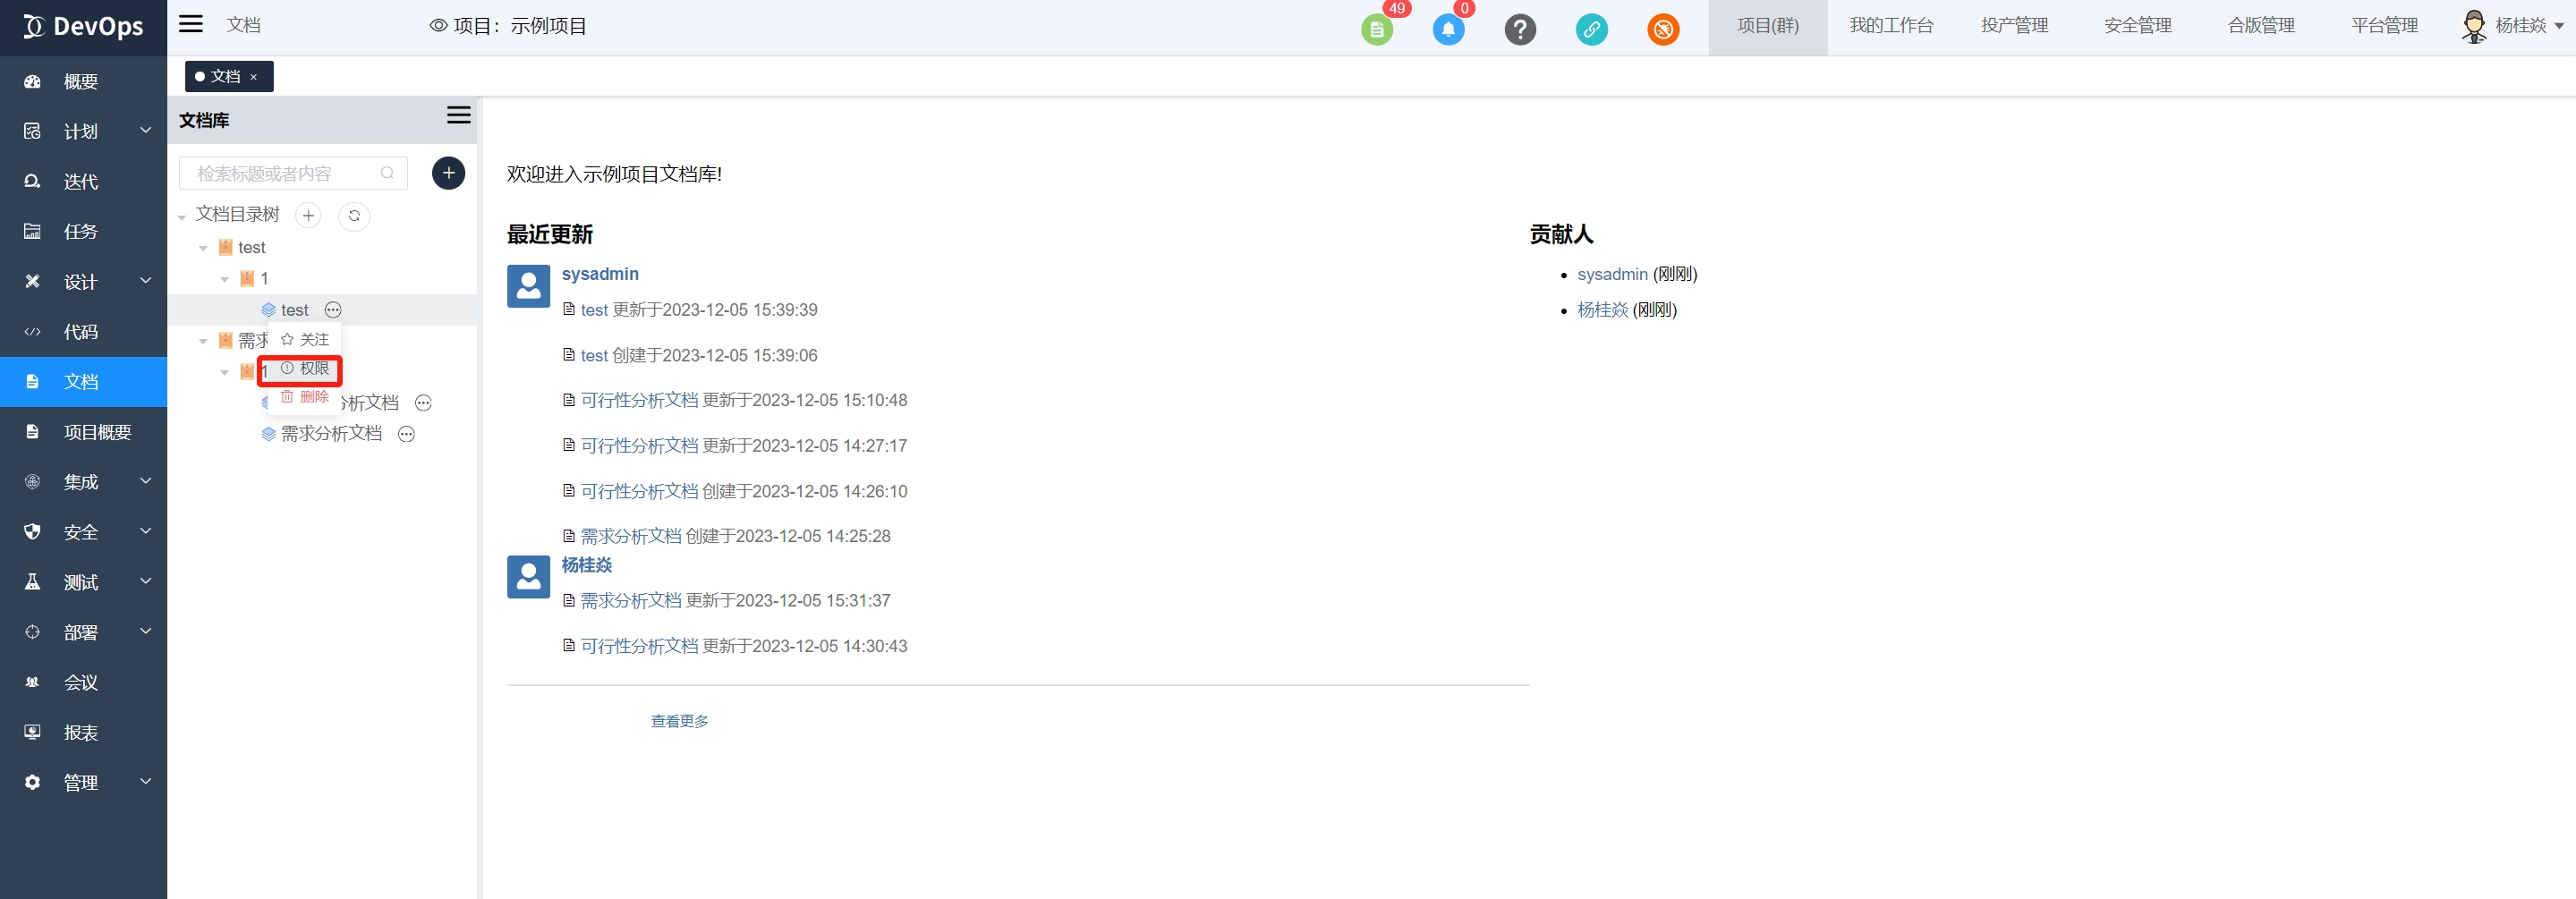The width and height of the screenshot is (2576, 899).
Task: Expand the 计划 sidebar menu
Action: 83,131
